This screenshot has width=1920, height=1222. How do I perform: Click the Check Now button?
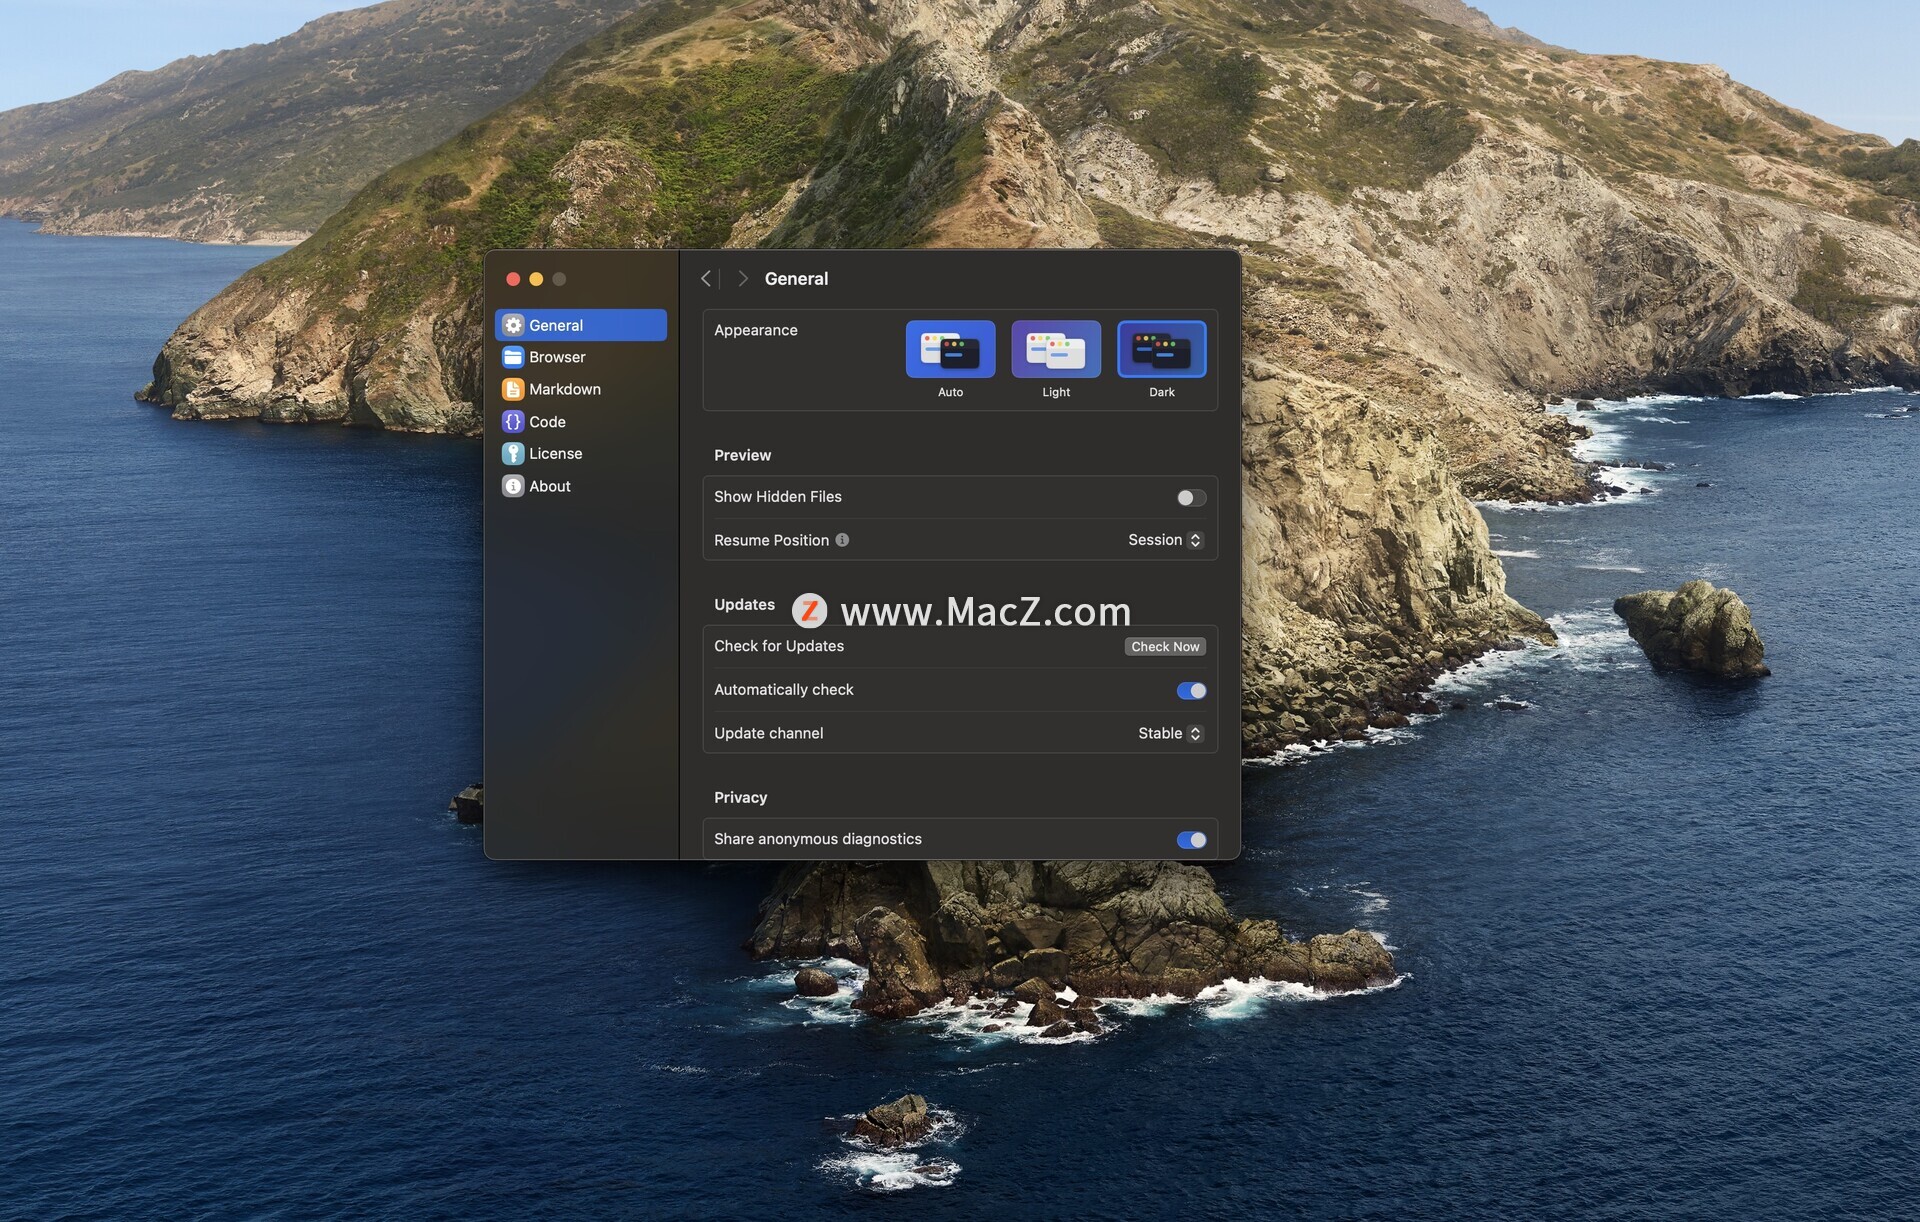coord(1165,647)
